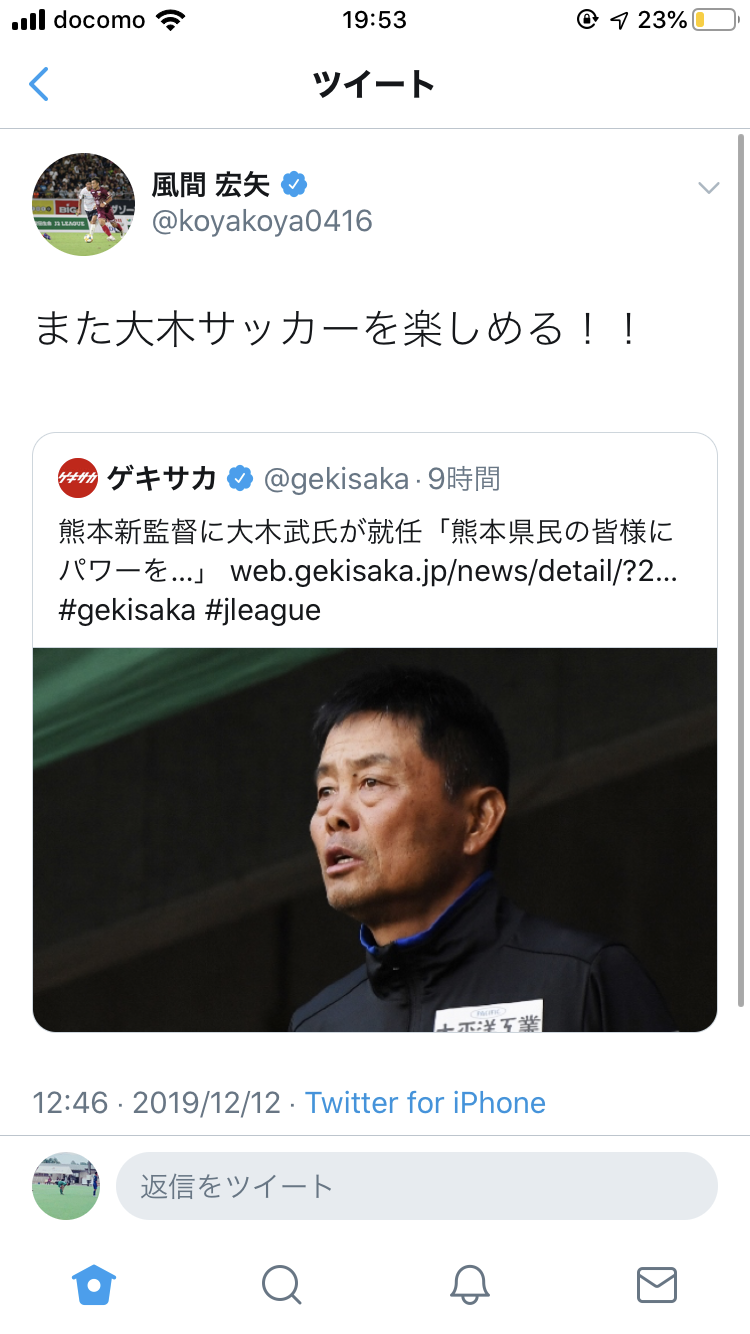Open the Messages envelope tab
Screen dimensions: 750x1334
point(657,1284)
